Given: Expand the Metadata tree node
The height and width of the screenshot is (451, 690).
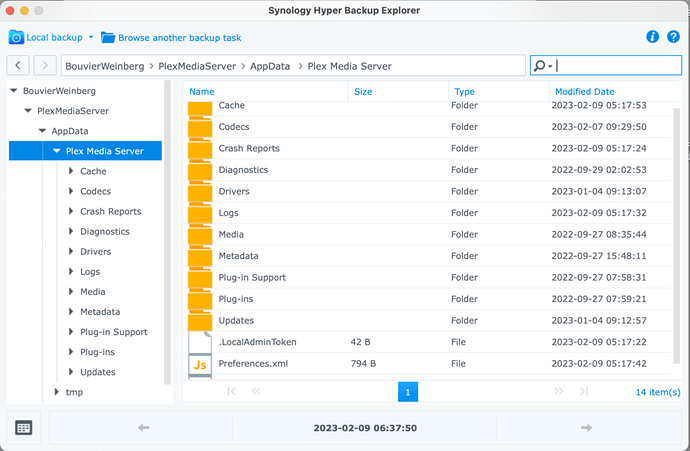Looking at the screenshot, I should 71,312.
